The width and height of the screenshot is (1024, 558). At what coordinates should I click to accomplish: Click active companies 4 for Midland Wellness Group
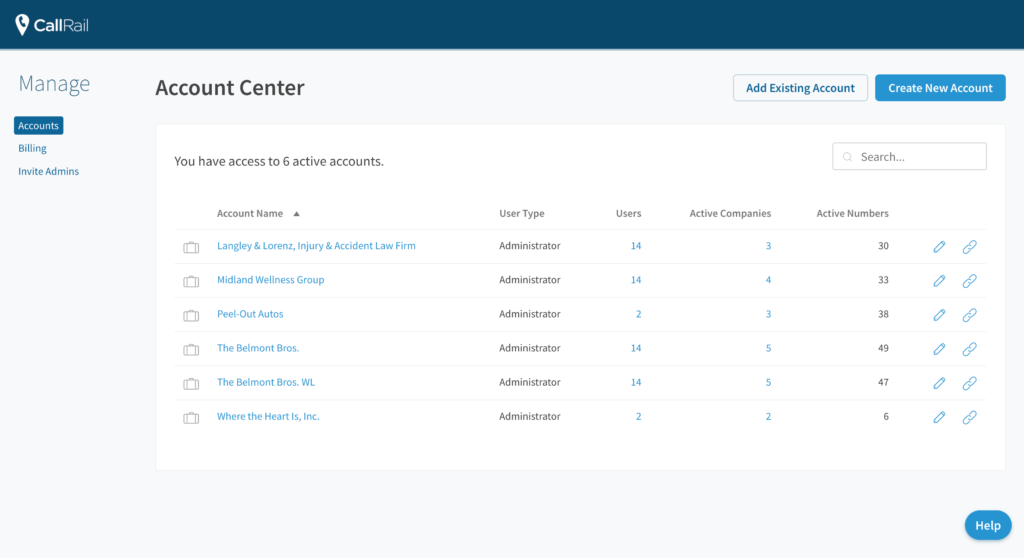coord(768,280)
